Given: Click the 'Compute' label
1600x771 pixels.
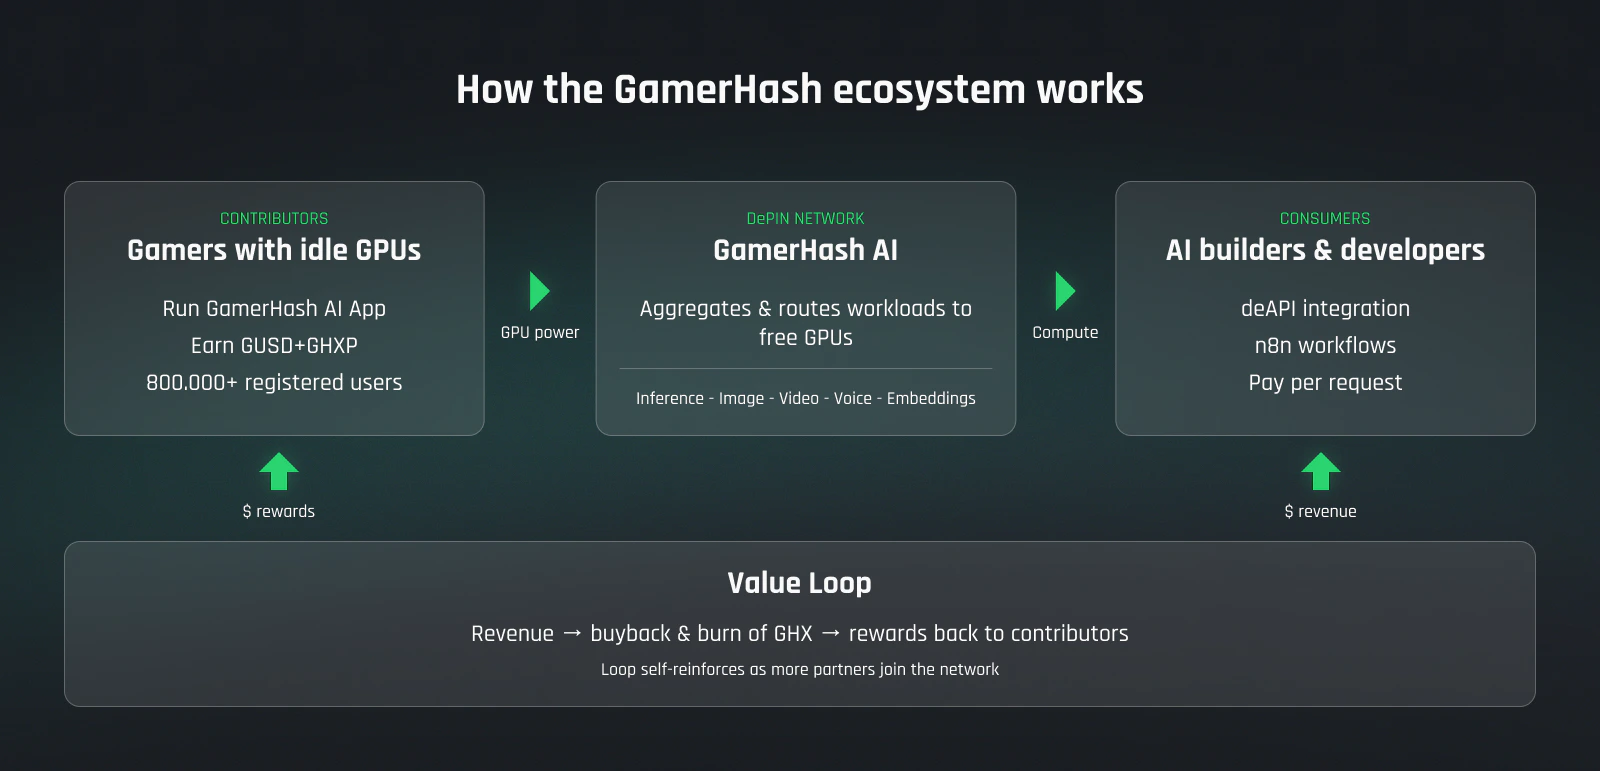Looking at the screenshot, I should [1065, 333].
